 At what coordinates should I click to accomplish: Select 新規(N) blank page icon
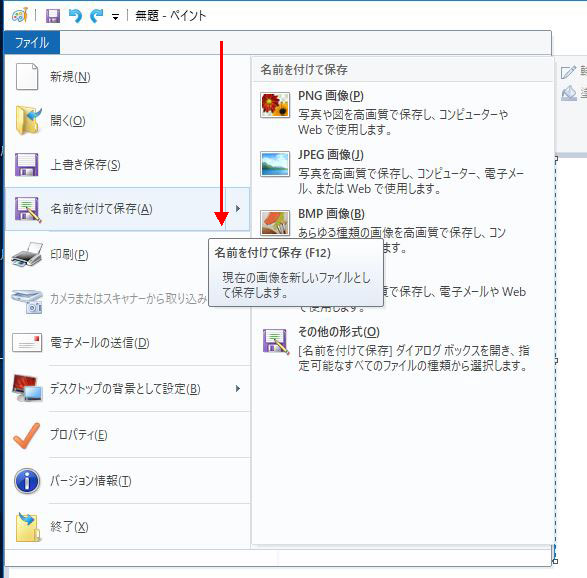point(27,77)
